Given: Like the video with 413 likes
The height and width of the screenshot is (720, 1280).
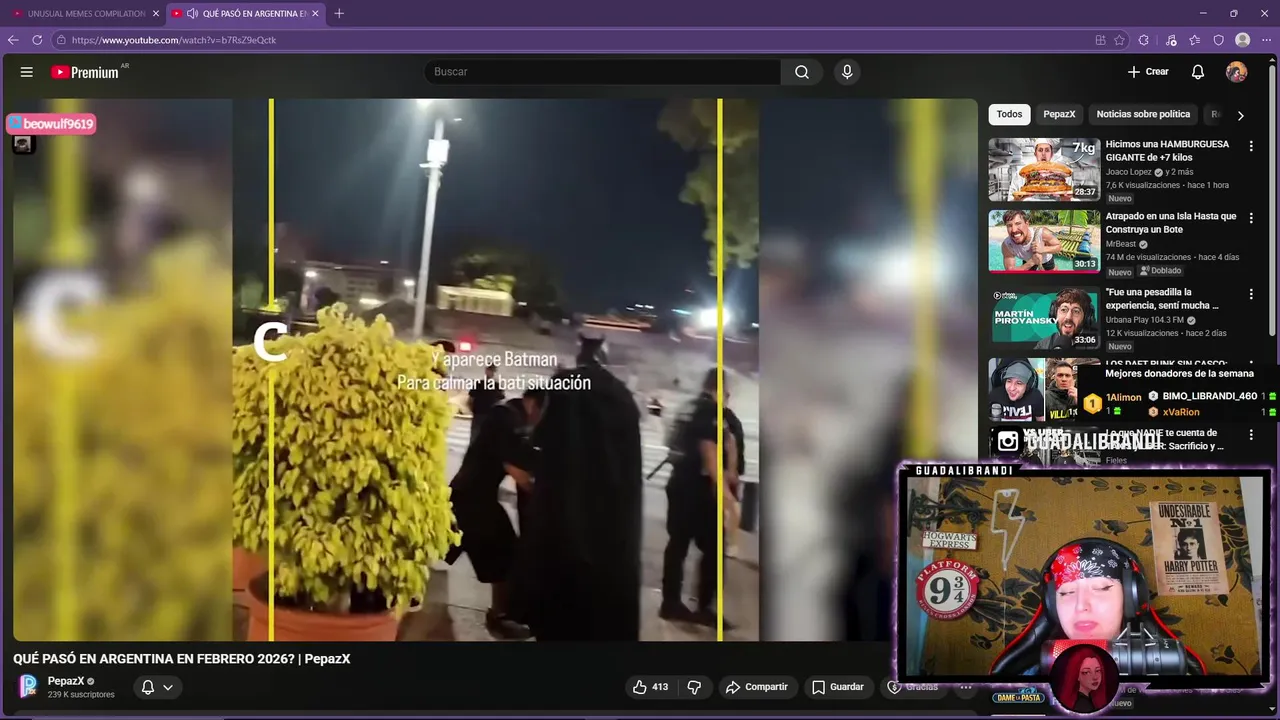Looking at the screenshot, I should tap(649, 687).
